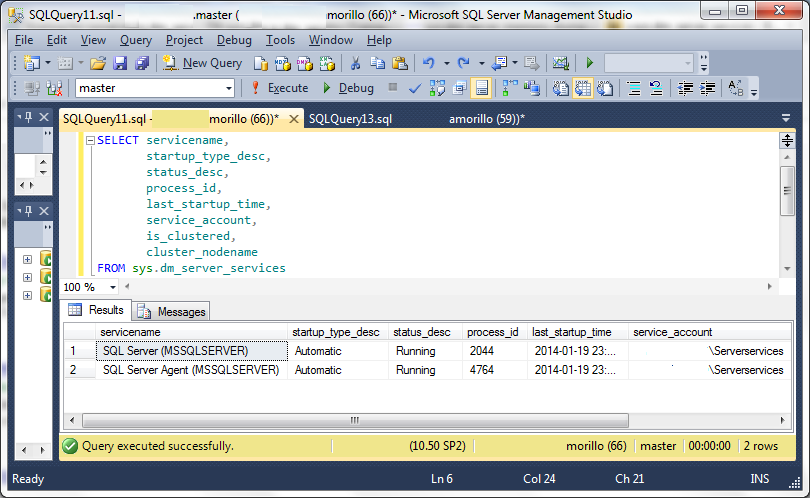This screenshot has height=498, width=810.
Task: Click the Copy icon
Action: point(378,63)
